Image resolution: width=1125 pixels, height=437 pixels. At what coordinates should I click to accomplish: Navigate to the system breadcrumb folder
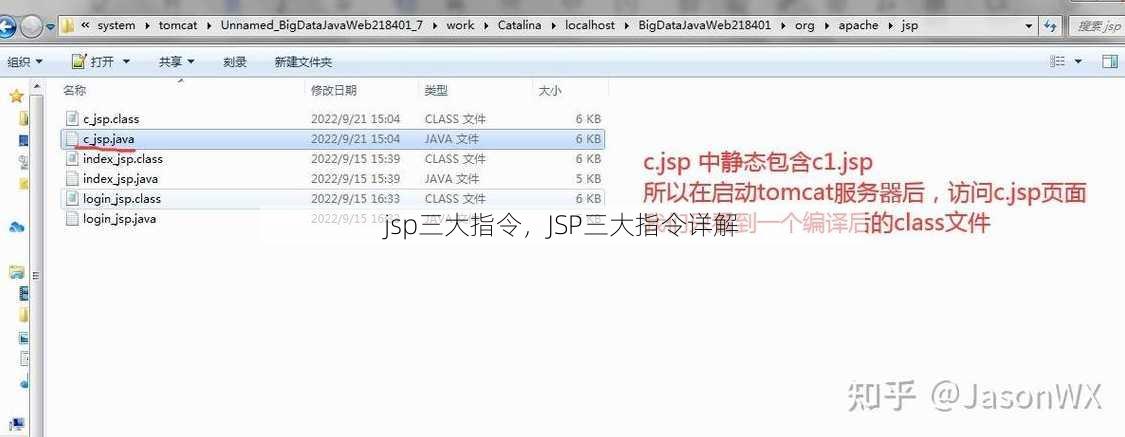(116, 25)
